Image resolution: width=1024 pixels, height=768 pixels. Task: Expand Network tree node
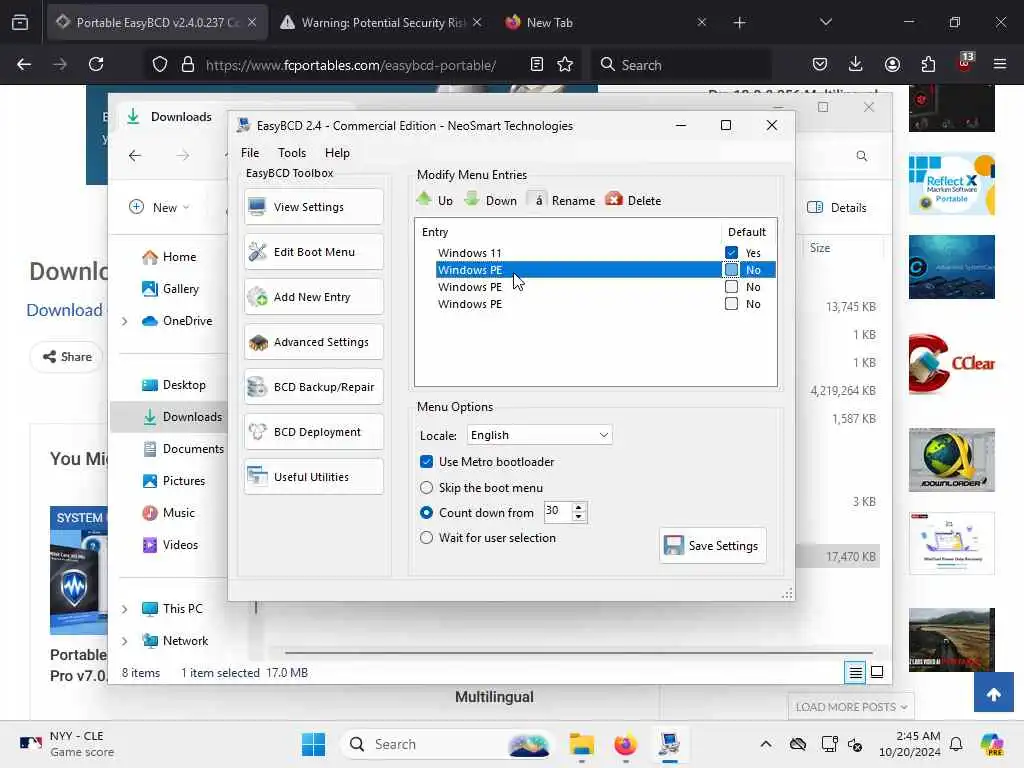[124, 641]
